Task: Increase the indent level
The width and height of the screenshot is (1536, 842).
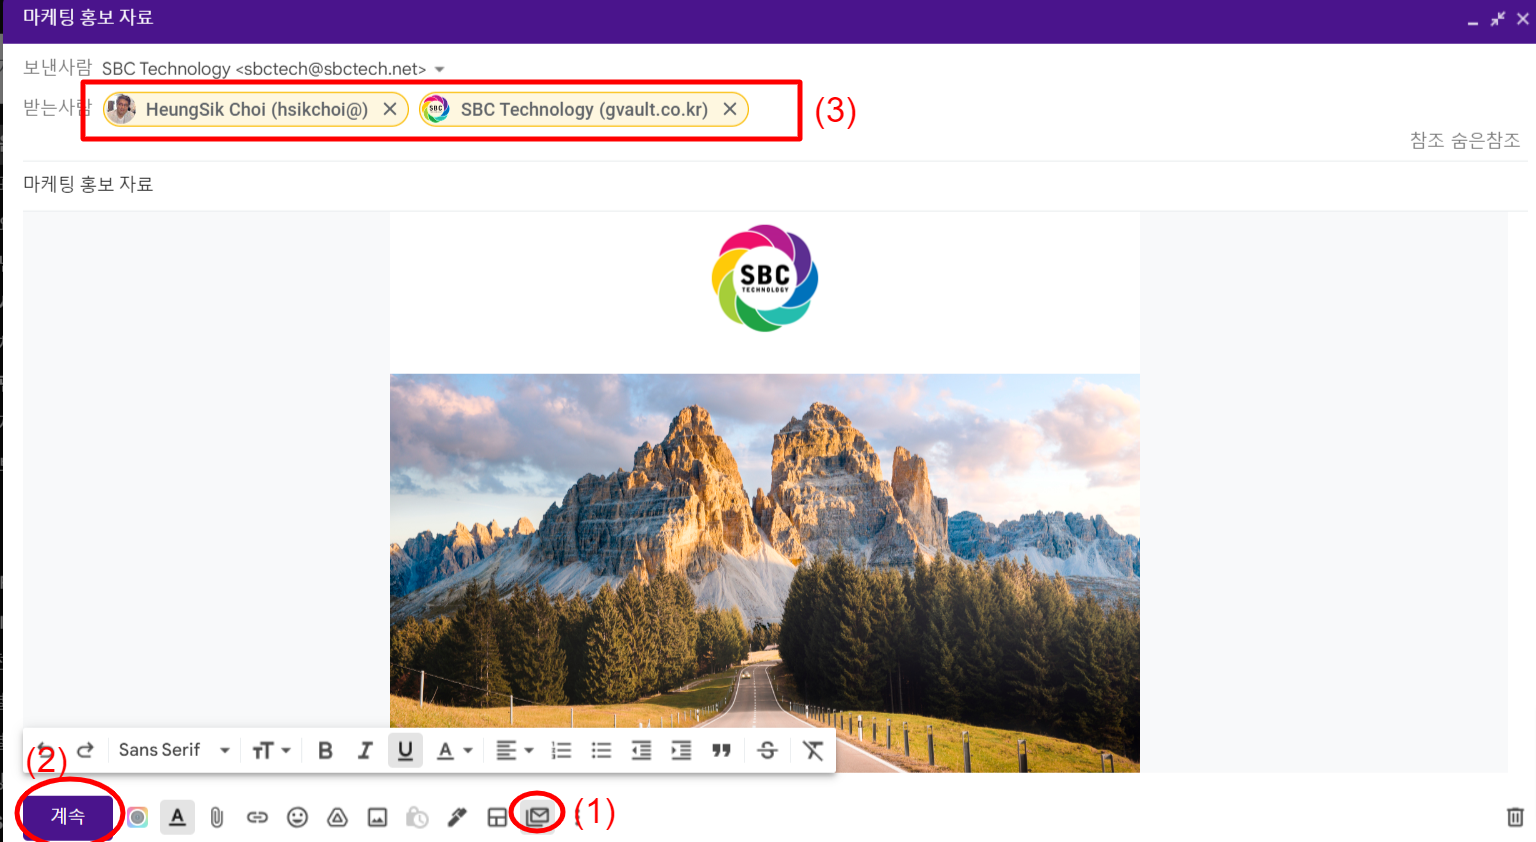Action: 681,750
